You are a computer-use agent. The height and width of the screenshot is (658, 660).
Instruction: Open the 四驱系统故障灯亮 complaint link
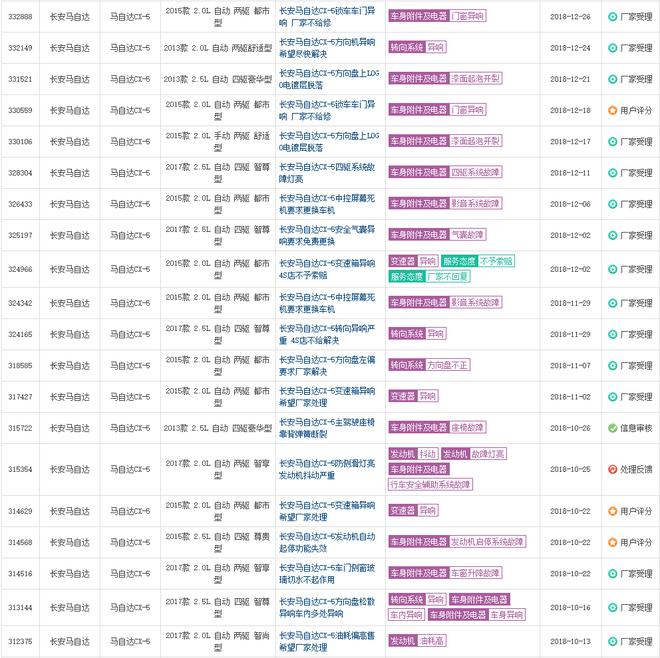coord(327,173)
